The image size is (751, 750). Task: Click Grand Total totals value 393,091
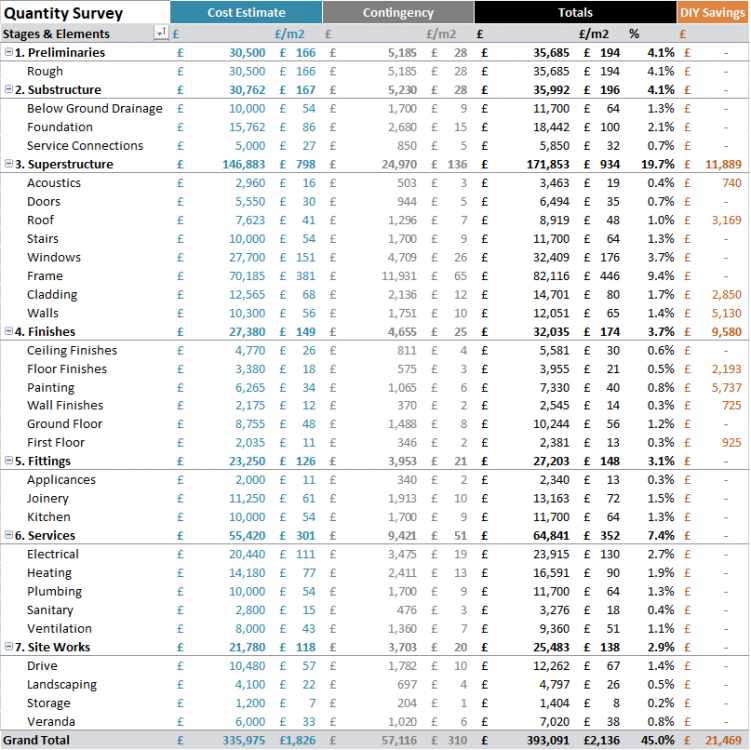pyautogui.click(x=548, y=740)
